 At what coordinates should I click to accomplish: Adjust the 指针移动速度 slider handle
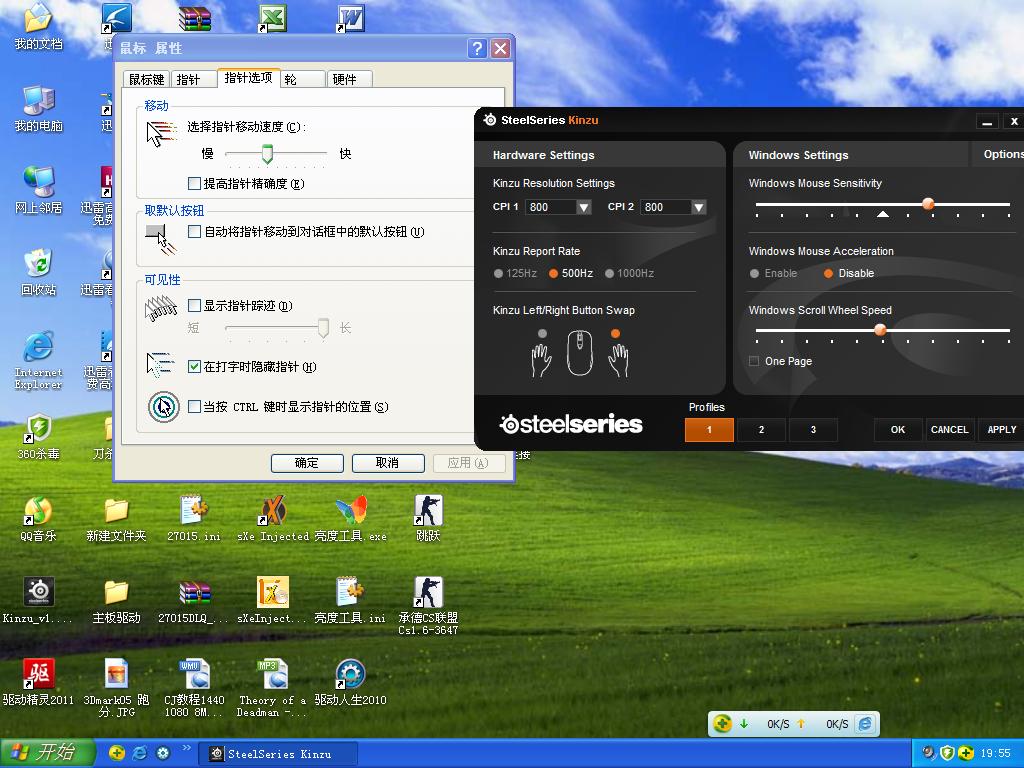pyautogui.click(x=267, y=154)
